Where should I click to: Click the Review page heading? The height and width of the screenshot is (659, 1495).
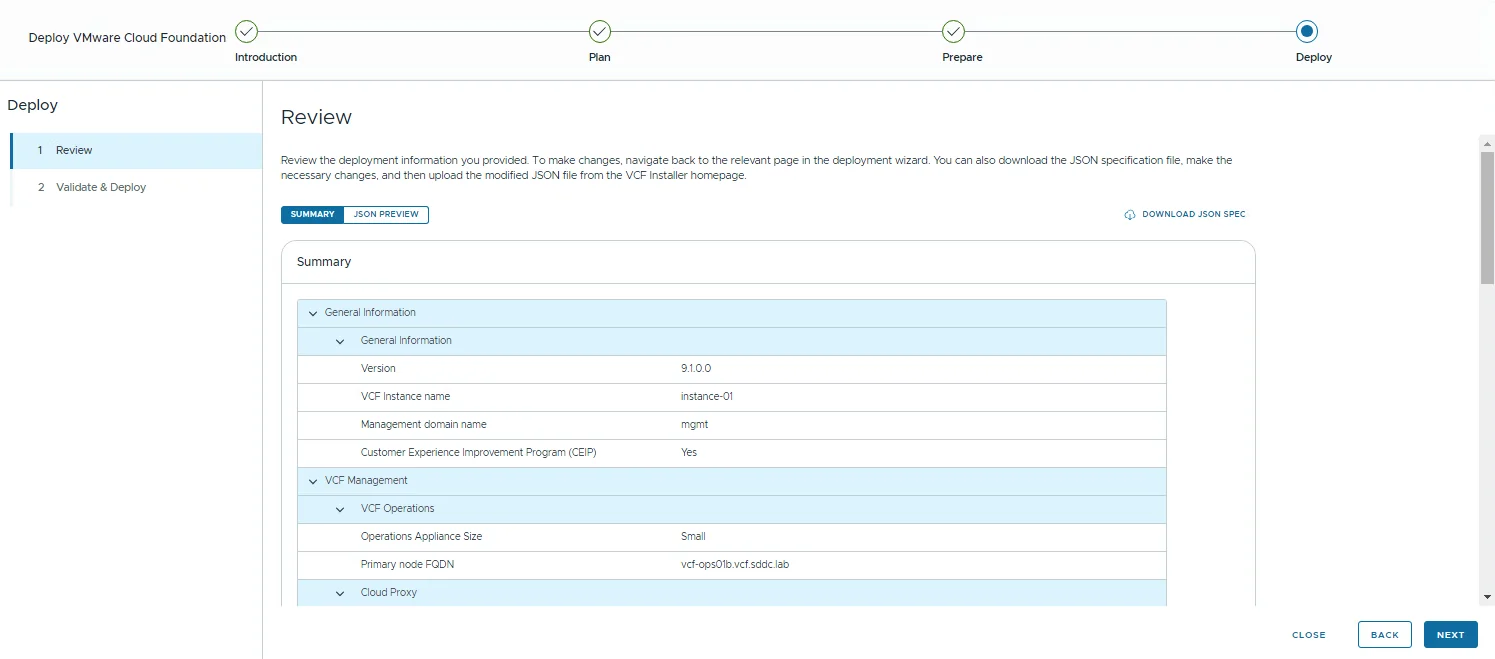(316, 117)
